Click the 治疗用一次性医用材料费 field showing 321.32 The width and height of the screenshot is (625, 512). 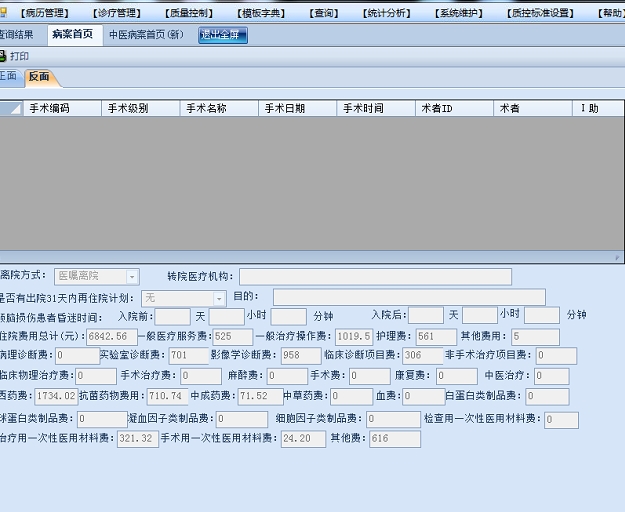(138, 439)
